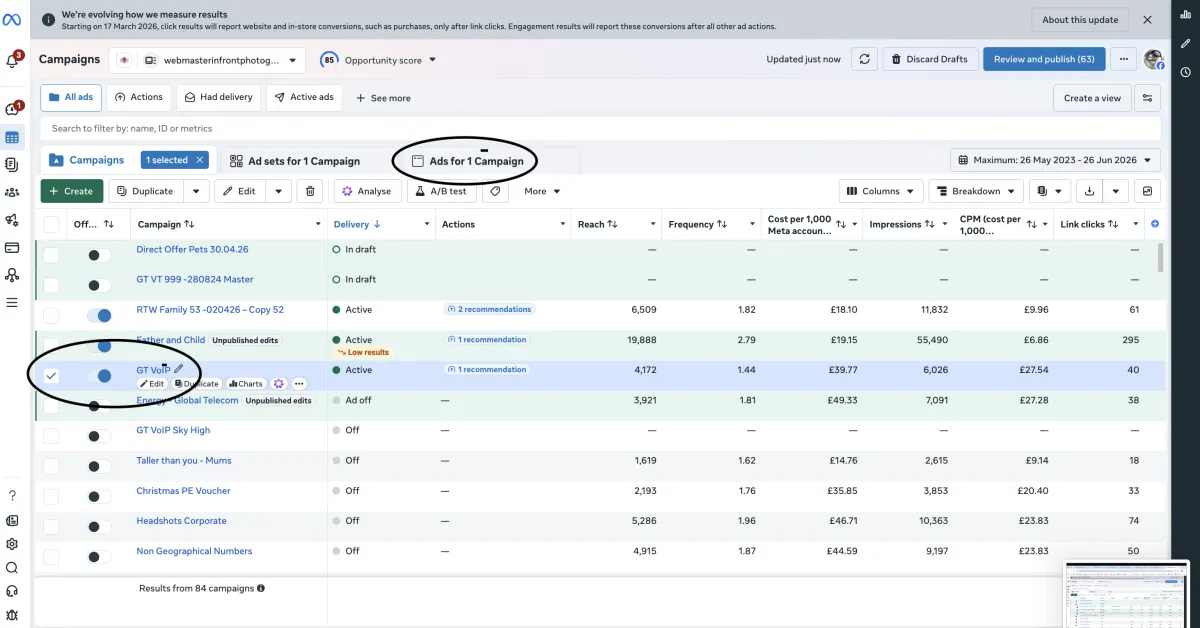Open the Duplicate options arrow
This screenshot has width=1200, height=628.
[x=196, y=191]
